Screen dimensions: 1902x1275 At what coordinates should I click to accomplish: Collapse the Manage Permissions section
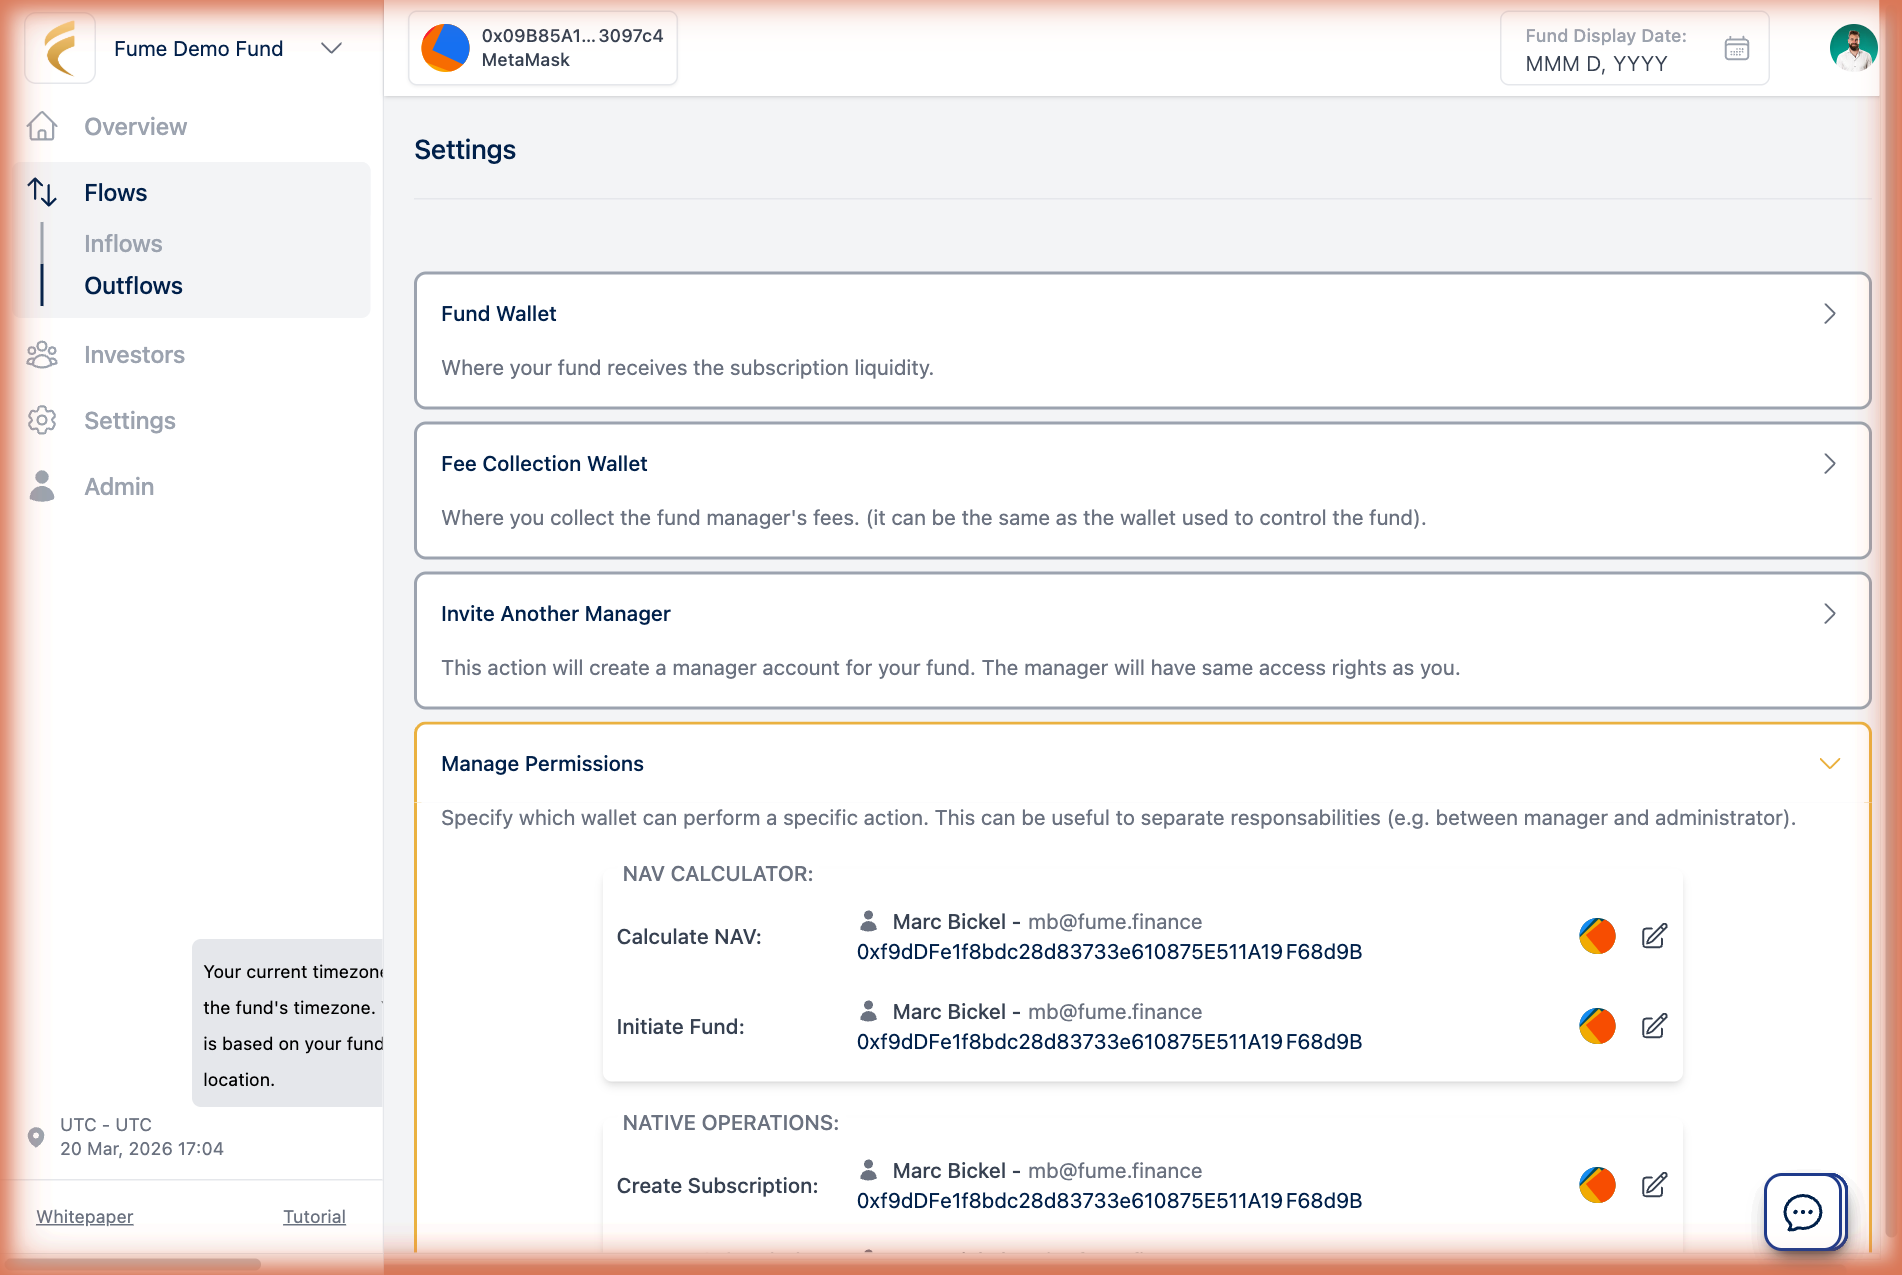1829,764
